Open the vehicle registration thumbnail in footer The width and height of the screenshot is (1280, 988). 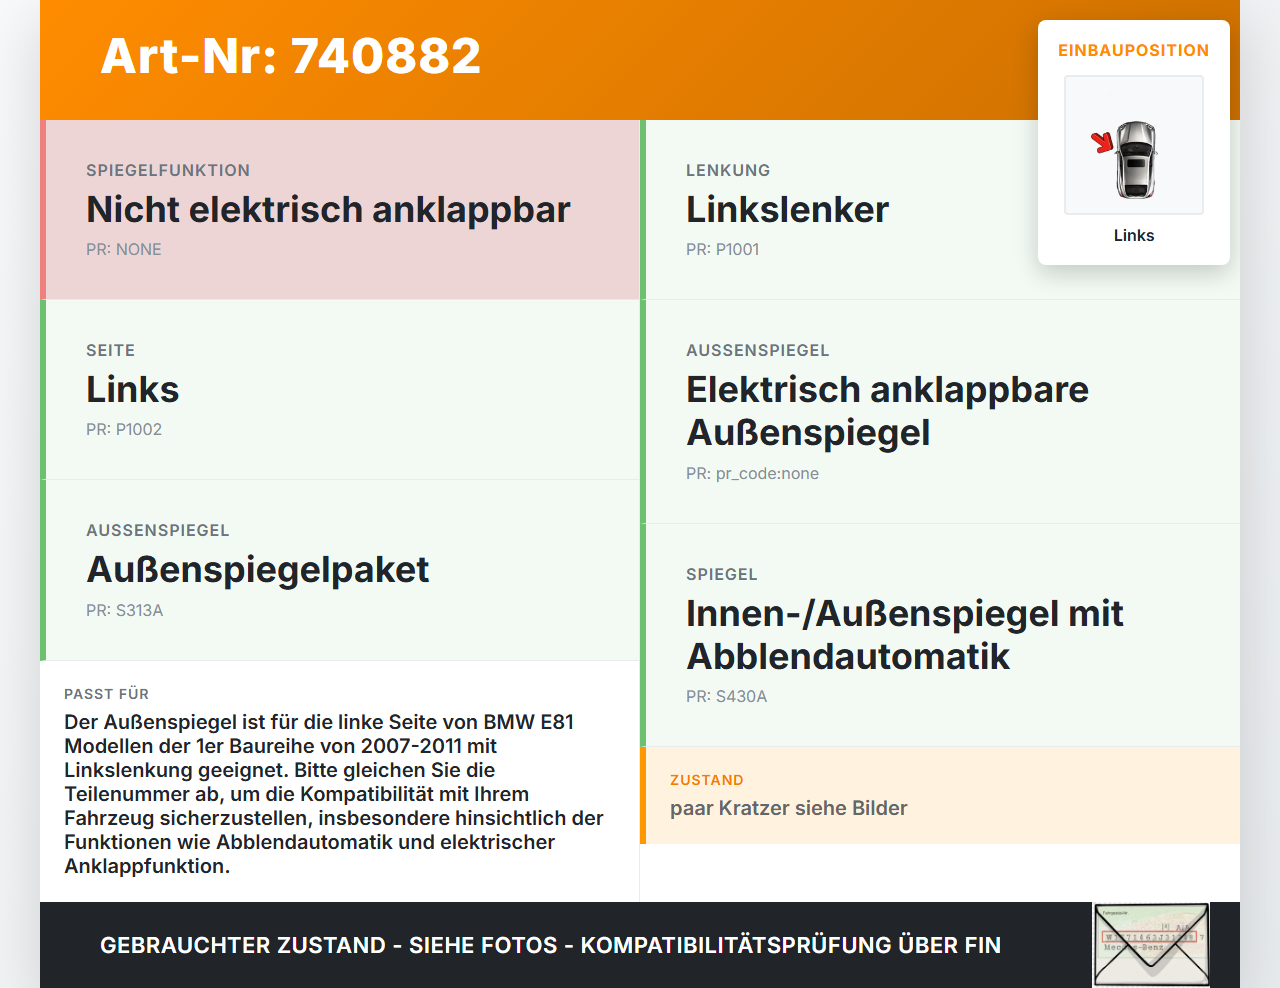[1151, 945]
